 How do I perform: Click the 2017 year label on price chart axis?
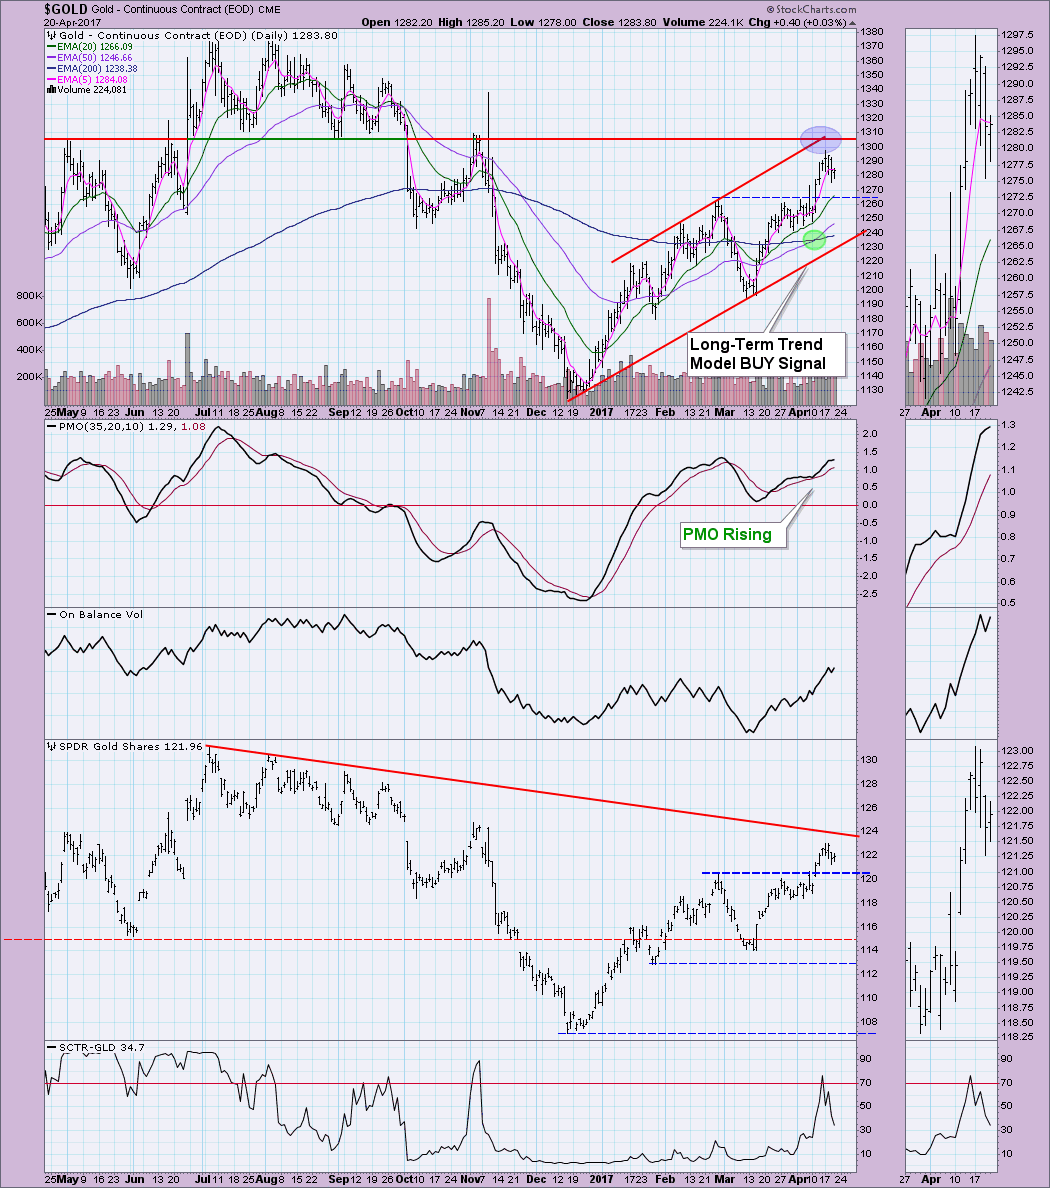tap(601, 412)
